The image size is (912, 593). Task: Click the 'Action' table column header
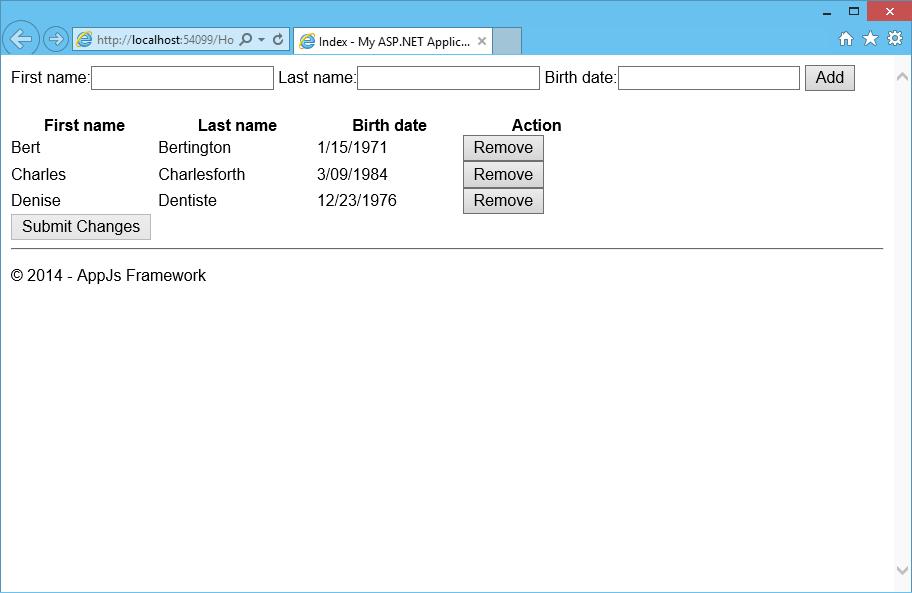click(x=536, y=126)
